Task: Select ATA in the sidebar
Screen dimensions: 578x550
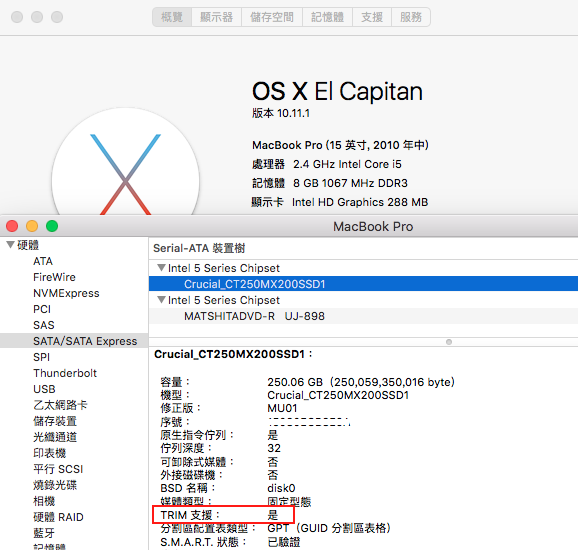Action: tap(43, 261)
